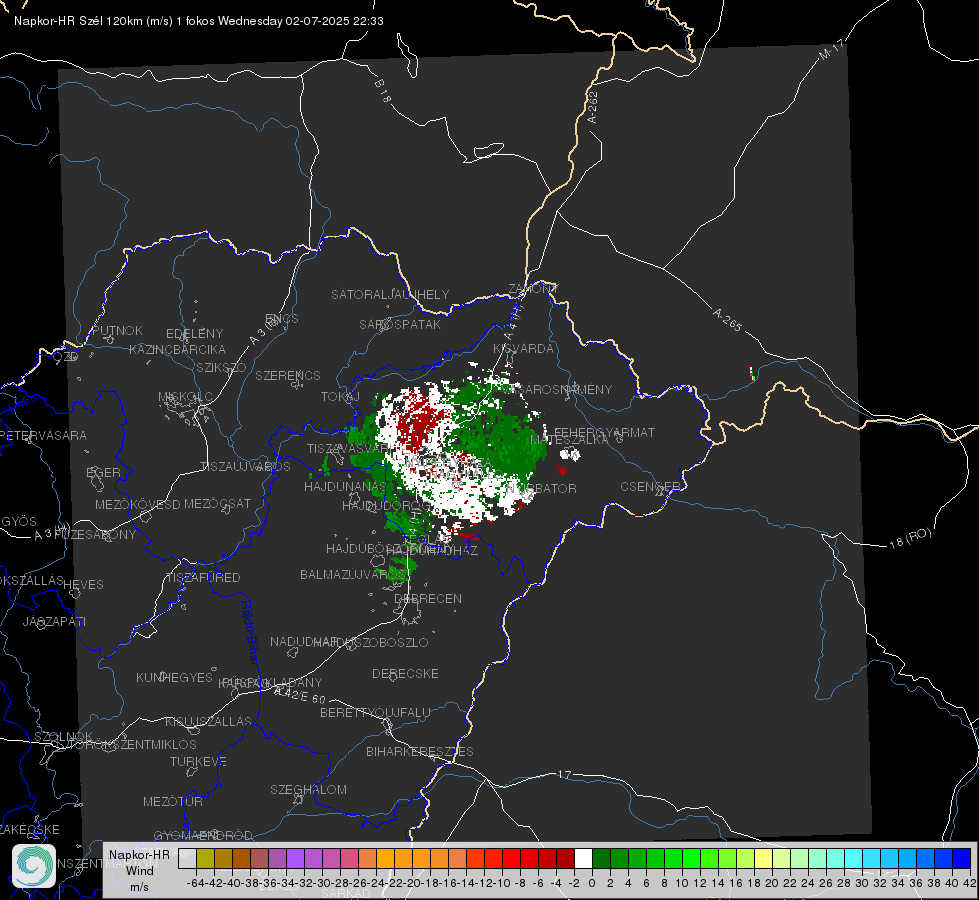Click the 'A42/E 60' road label
Screen dimensions: 979x900
coord(300,695)
